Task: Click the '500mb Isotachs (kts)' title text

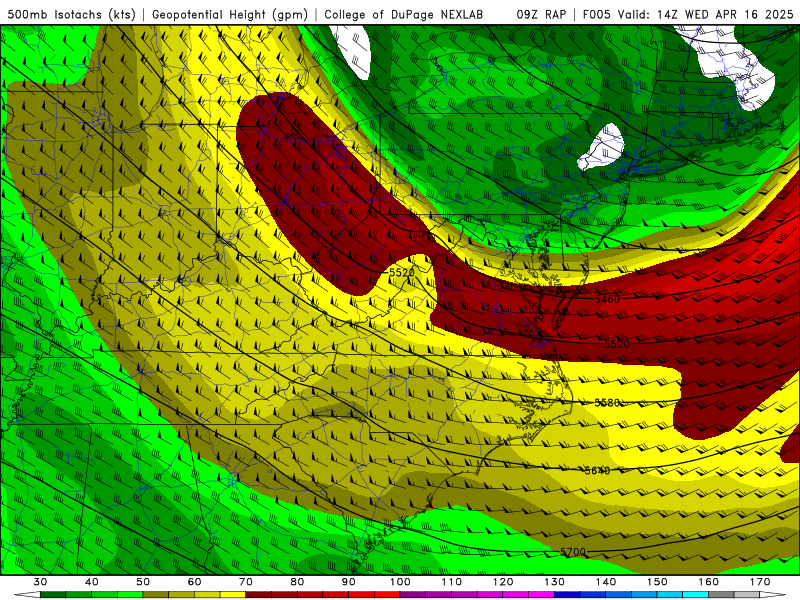Action: tap(71, 14)
